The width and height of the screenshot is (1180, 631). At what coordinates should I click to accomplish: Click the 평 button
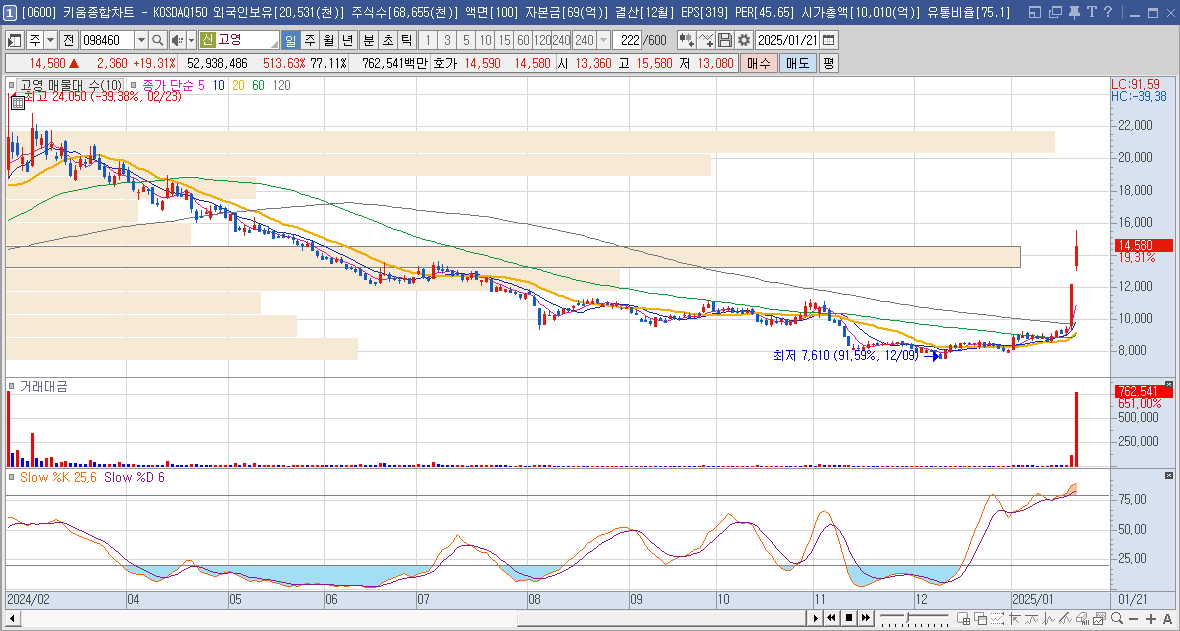[x=828, y=63]
